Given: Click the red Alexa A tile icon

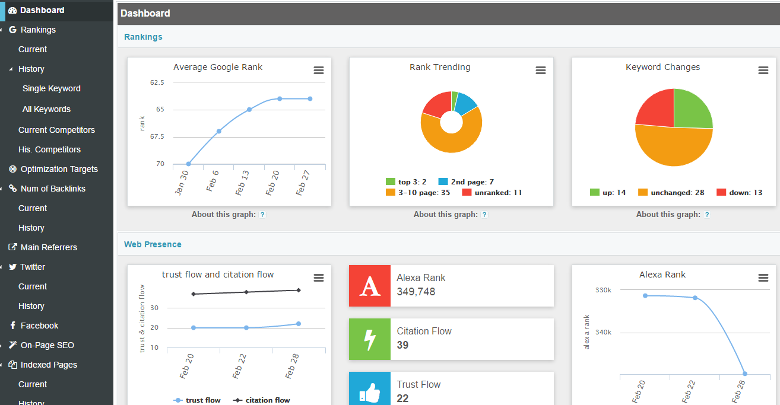Looking at the screenshot, I should pyautogui.click(x=370, y=286).
